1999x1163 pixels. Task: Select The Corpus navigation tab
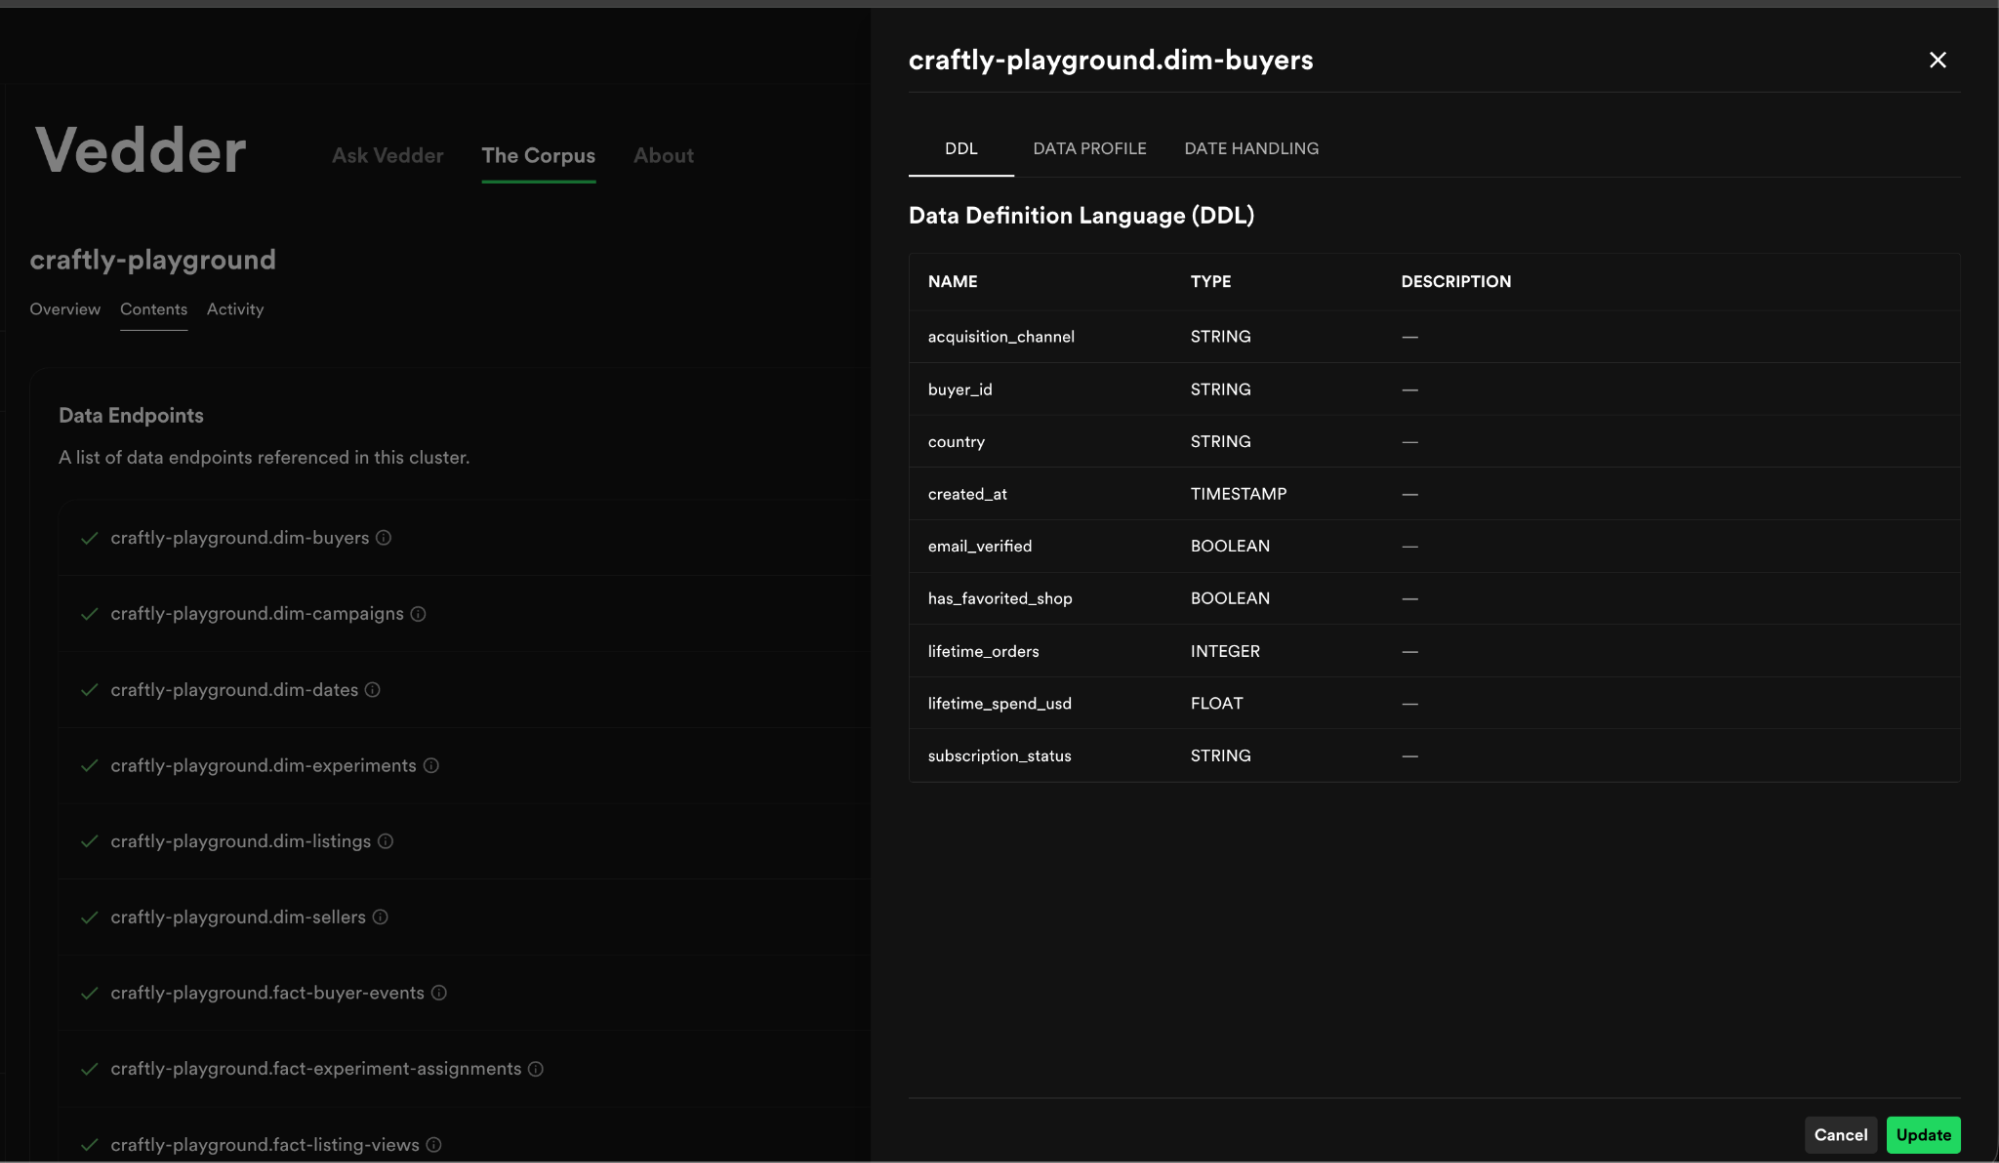tap(538, 155)
